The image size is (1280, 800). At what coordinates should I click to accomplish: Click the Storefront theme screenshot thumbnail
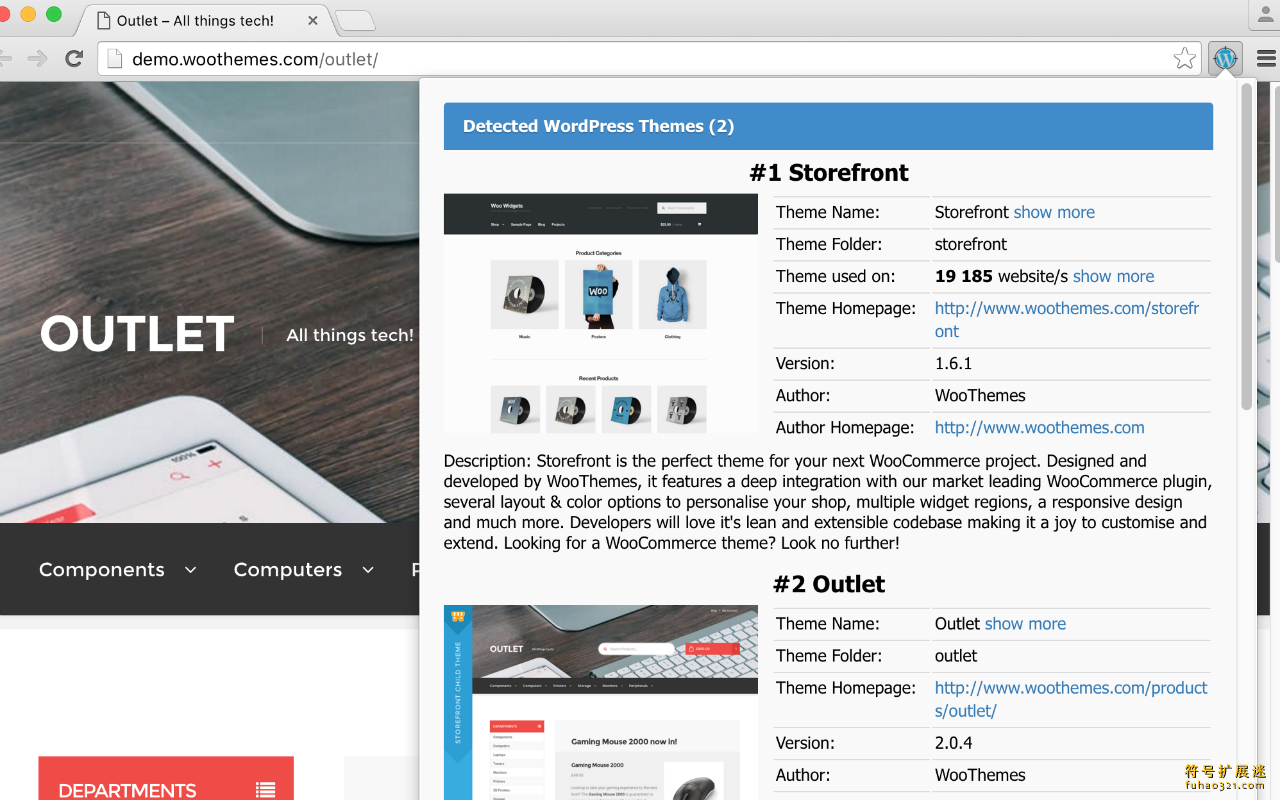[x=600, y=313]
